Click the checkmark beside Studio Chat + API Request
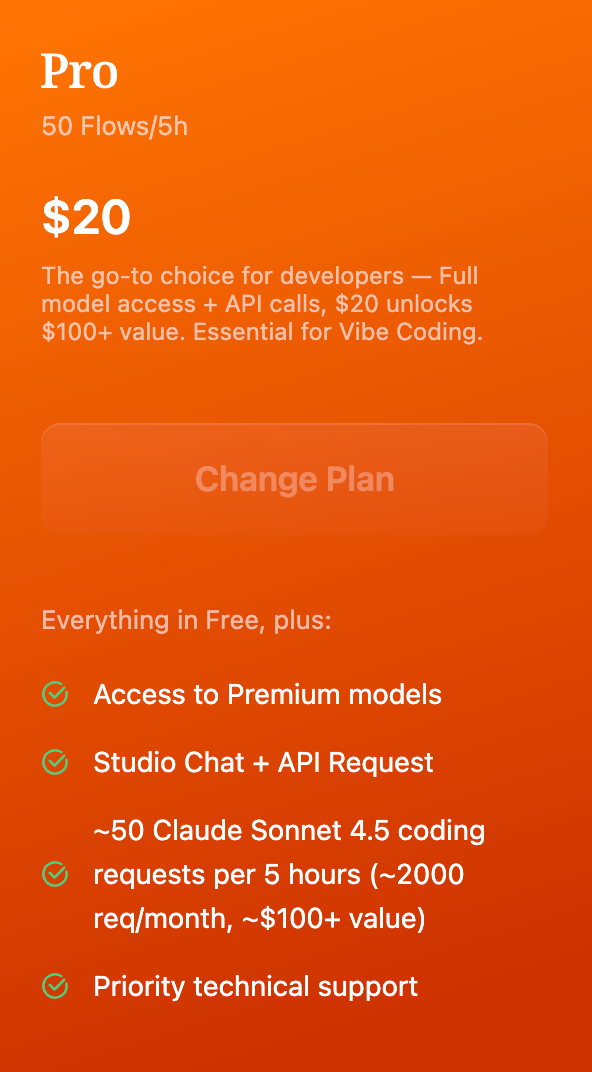592x1072 pixels. (56, 762)
